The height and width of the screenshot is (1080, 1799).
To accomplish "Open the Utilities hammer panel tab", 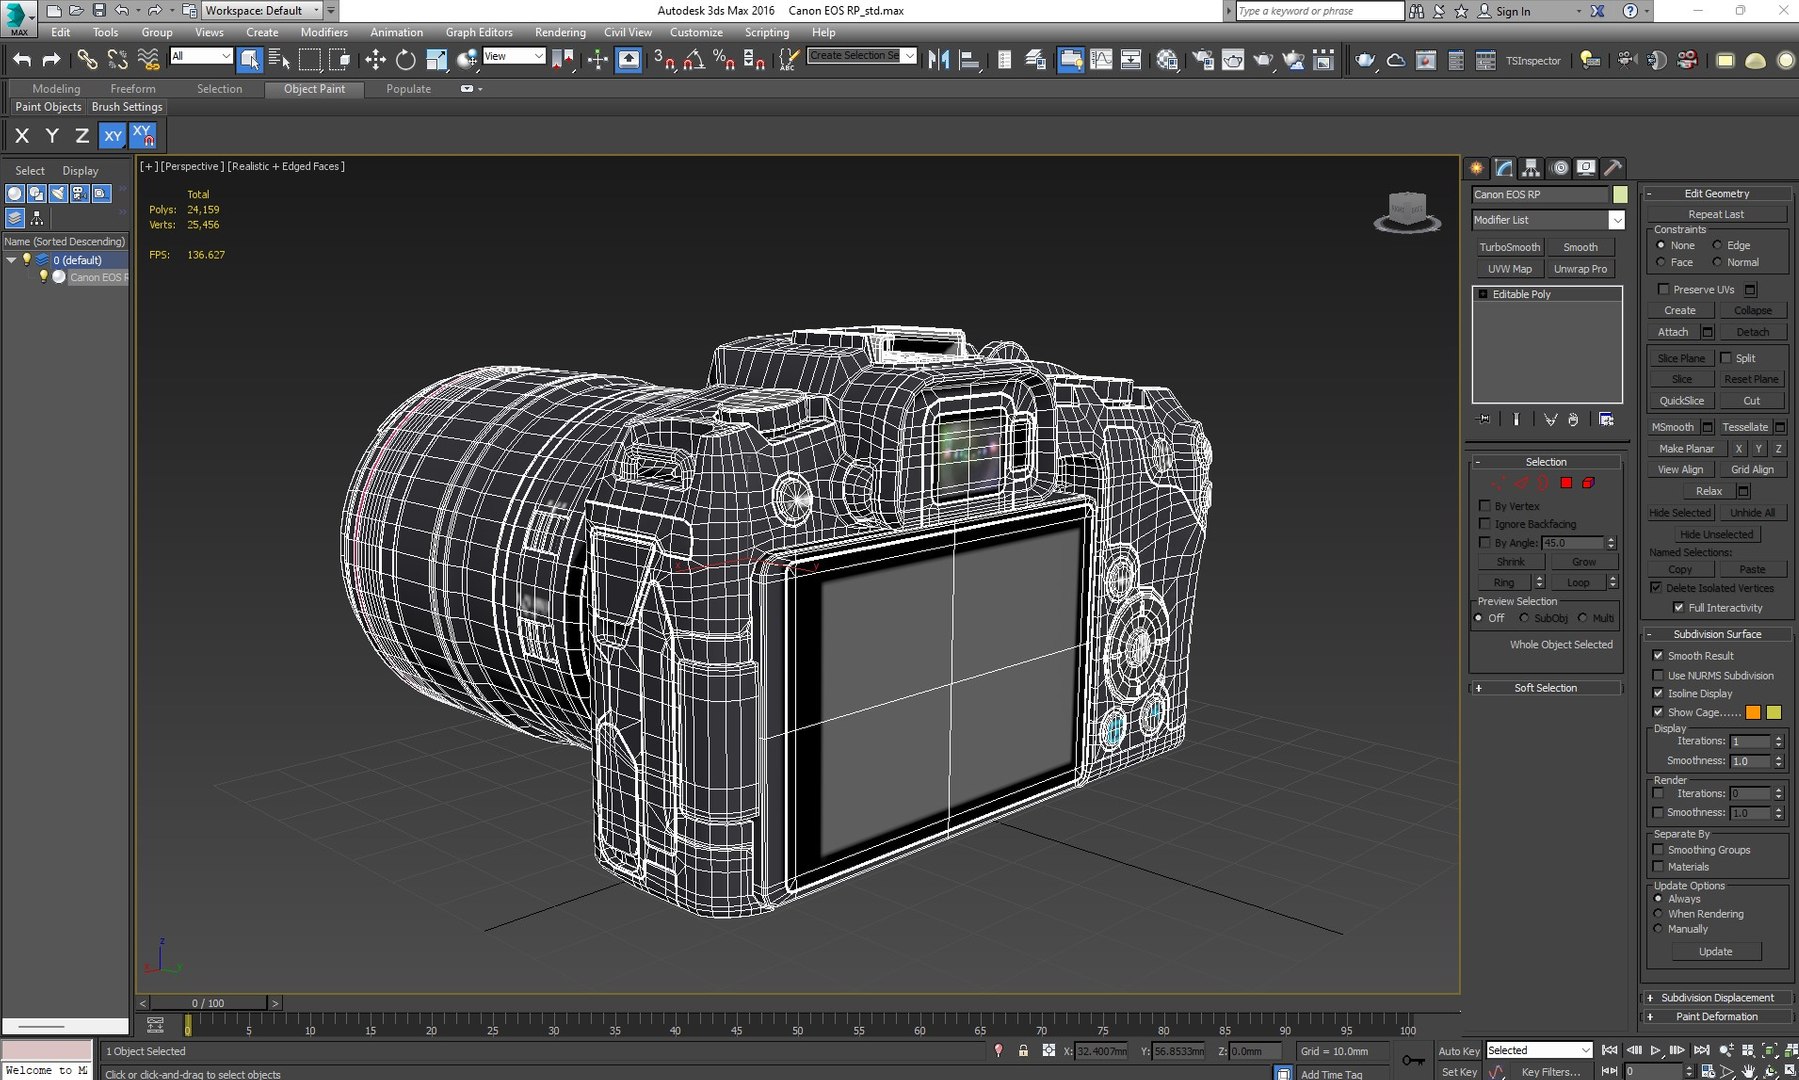I will [x=1612, y=168].
